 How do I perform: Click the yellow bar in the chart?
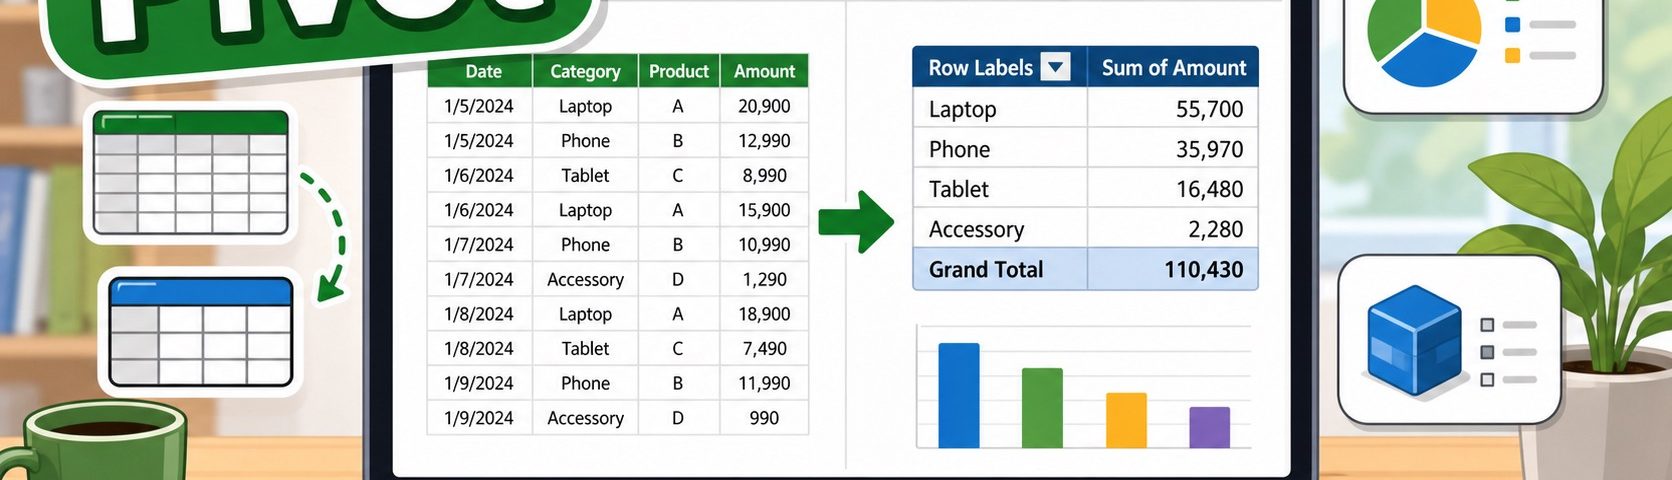tap(1126, 420)
